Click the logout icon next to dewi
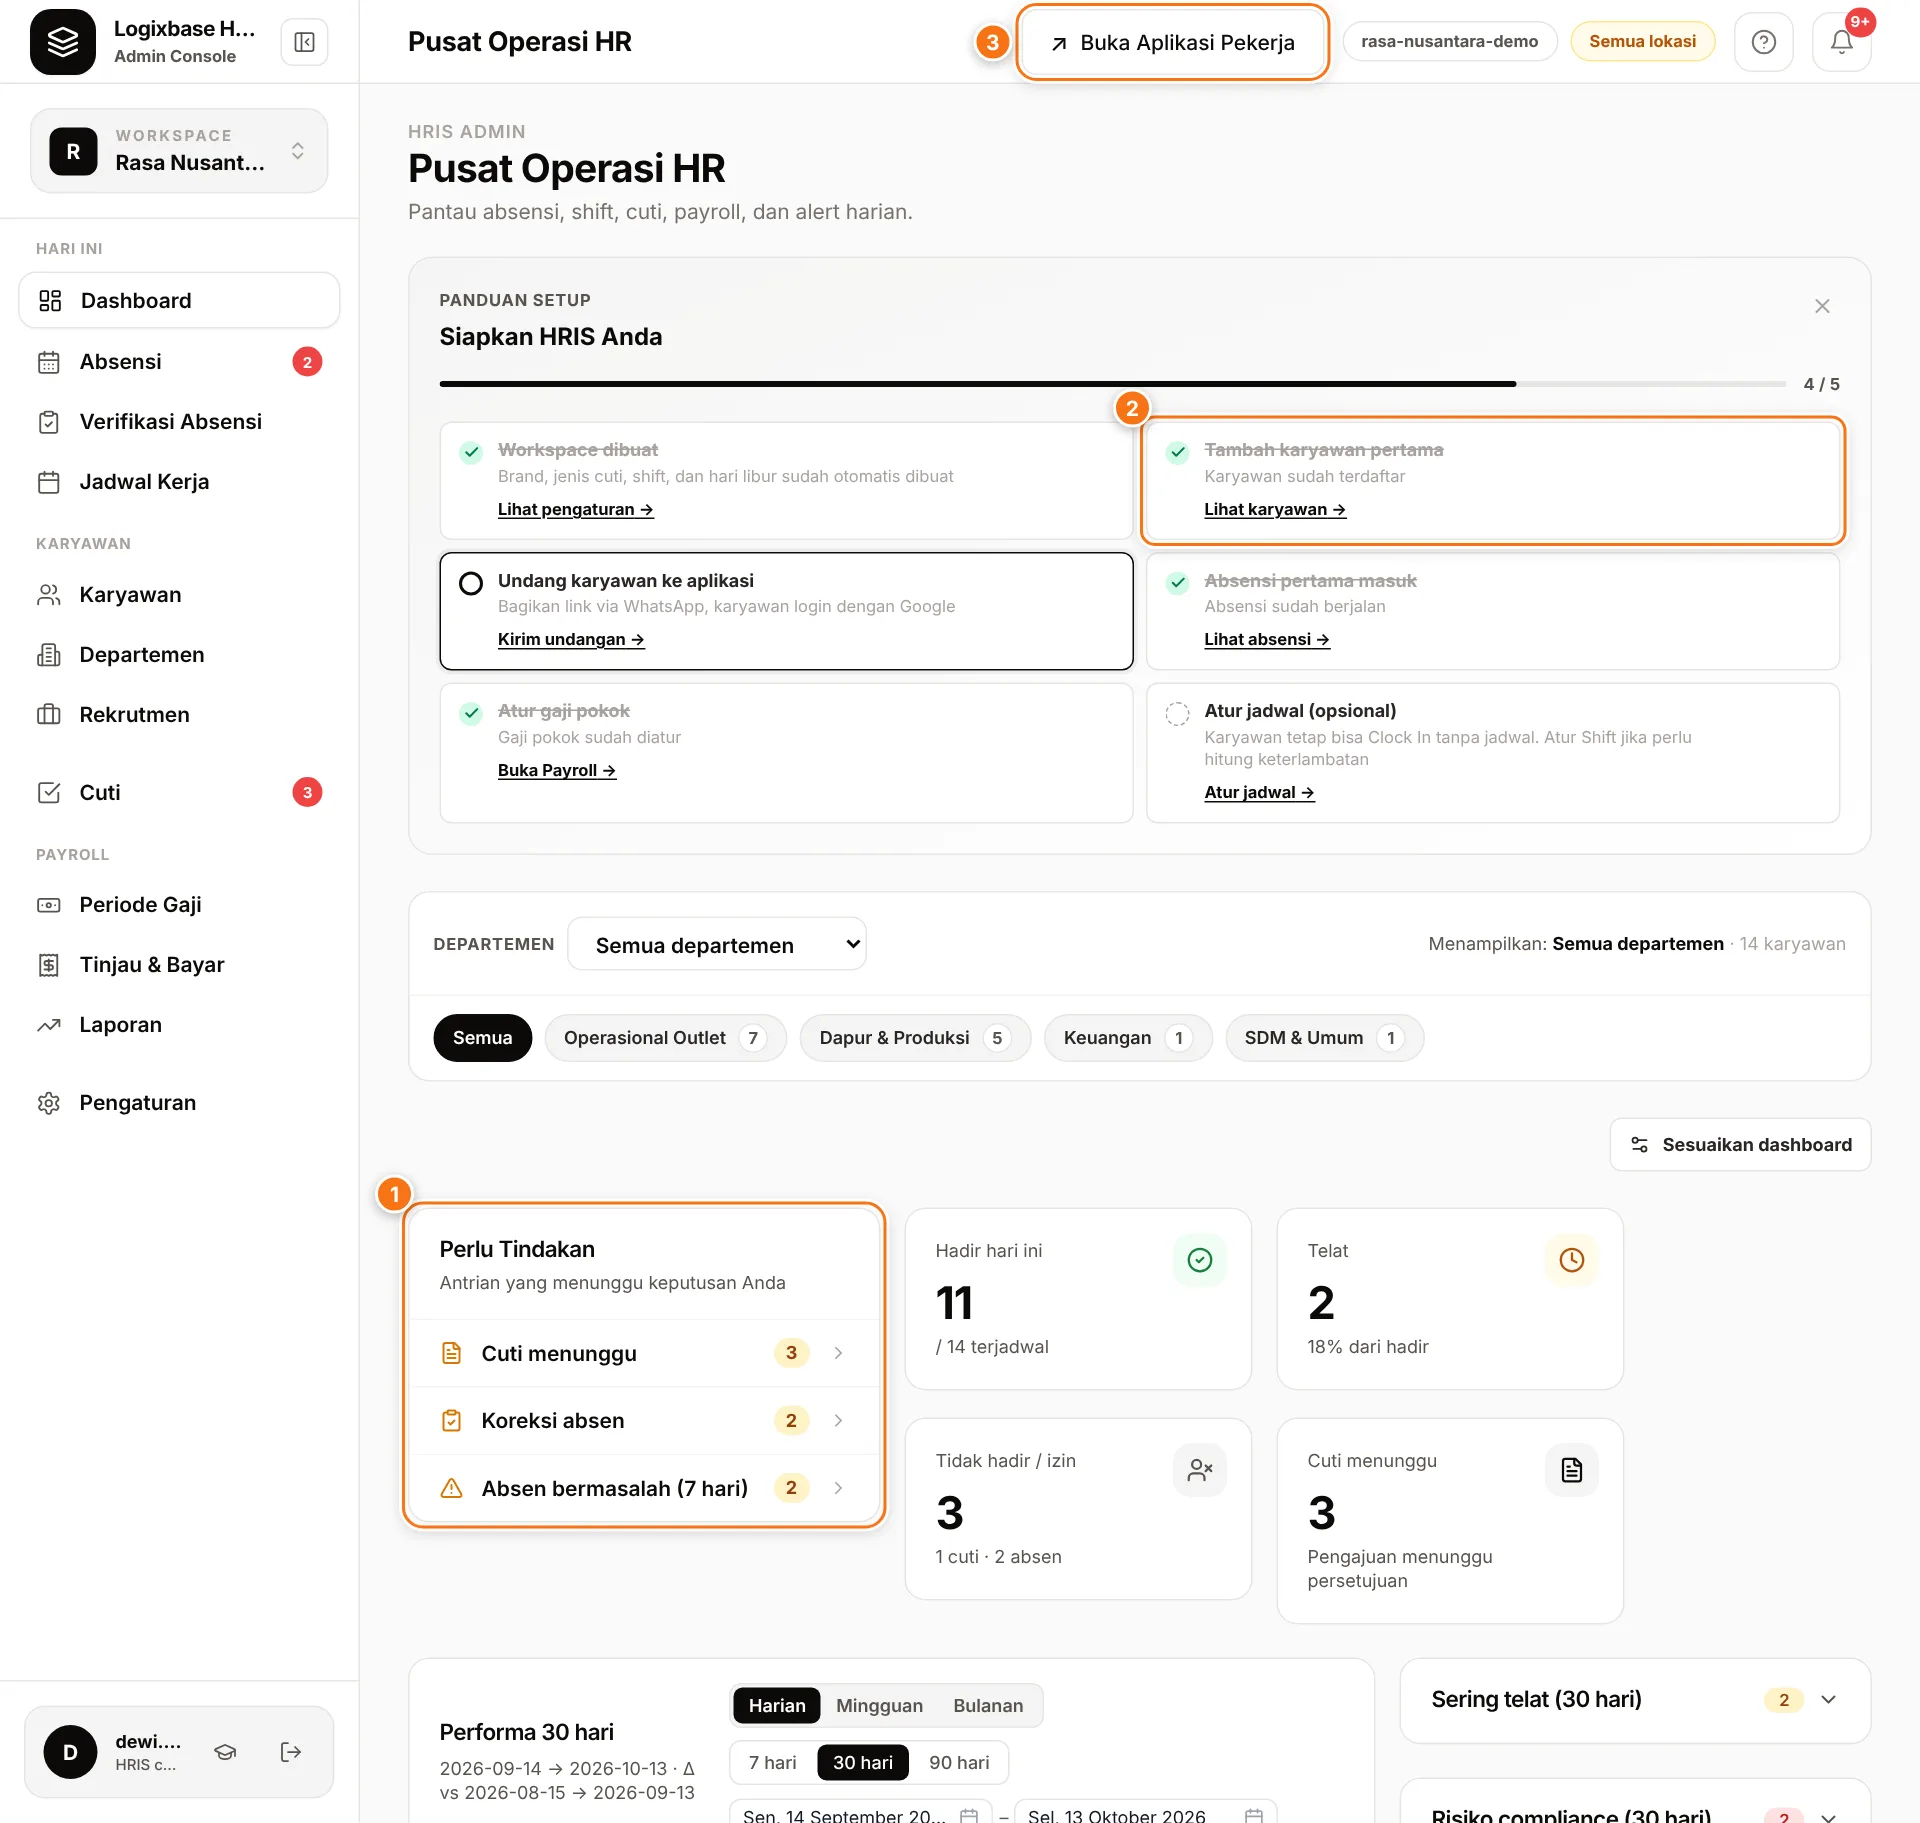This screenshot has height=1823, width=1920. (291, 1751)
